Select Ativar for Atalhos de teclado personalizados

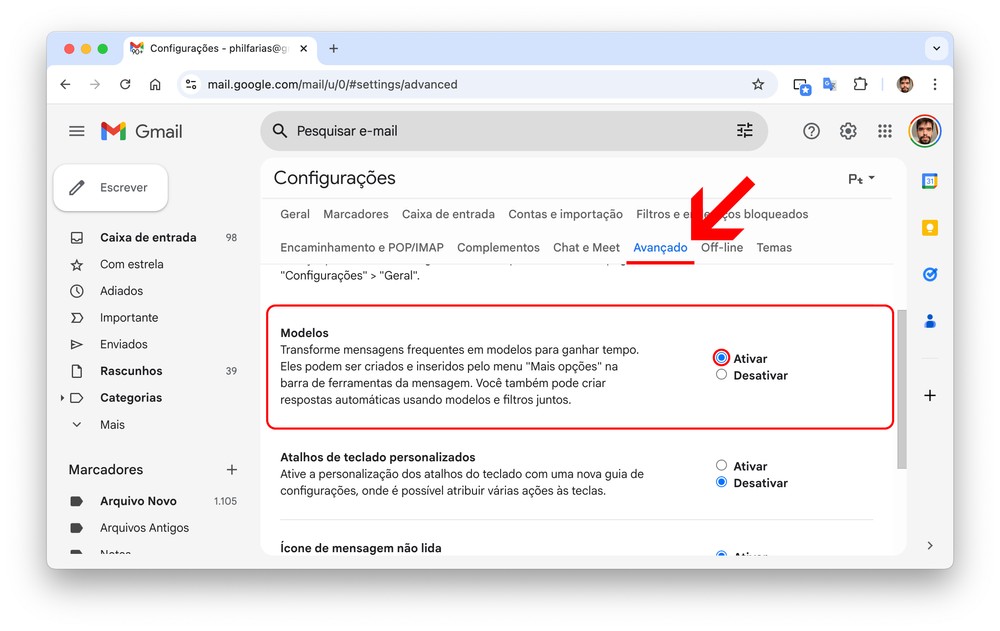pyautogui.click(x=721, y=465)
